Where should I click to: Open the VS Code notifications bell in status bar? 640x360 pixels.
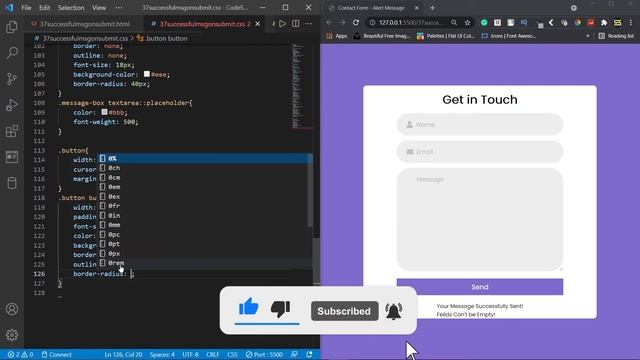click(x=309, y=354)
